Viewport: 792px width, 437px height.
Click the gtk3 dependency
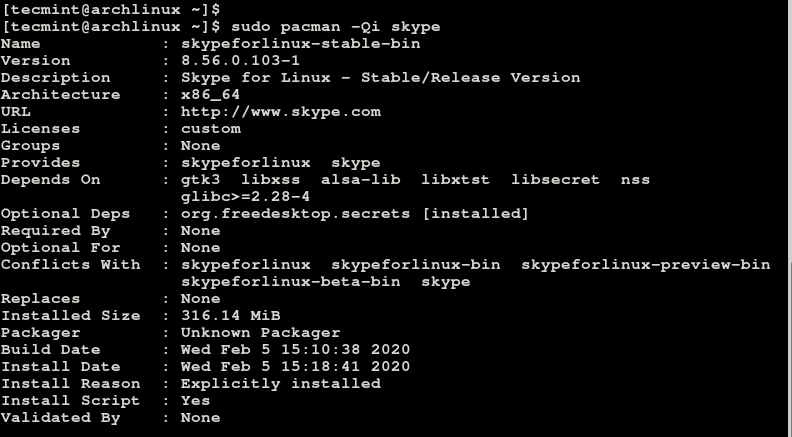click(200, 179)
